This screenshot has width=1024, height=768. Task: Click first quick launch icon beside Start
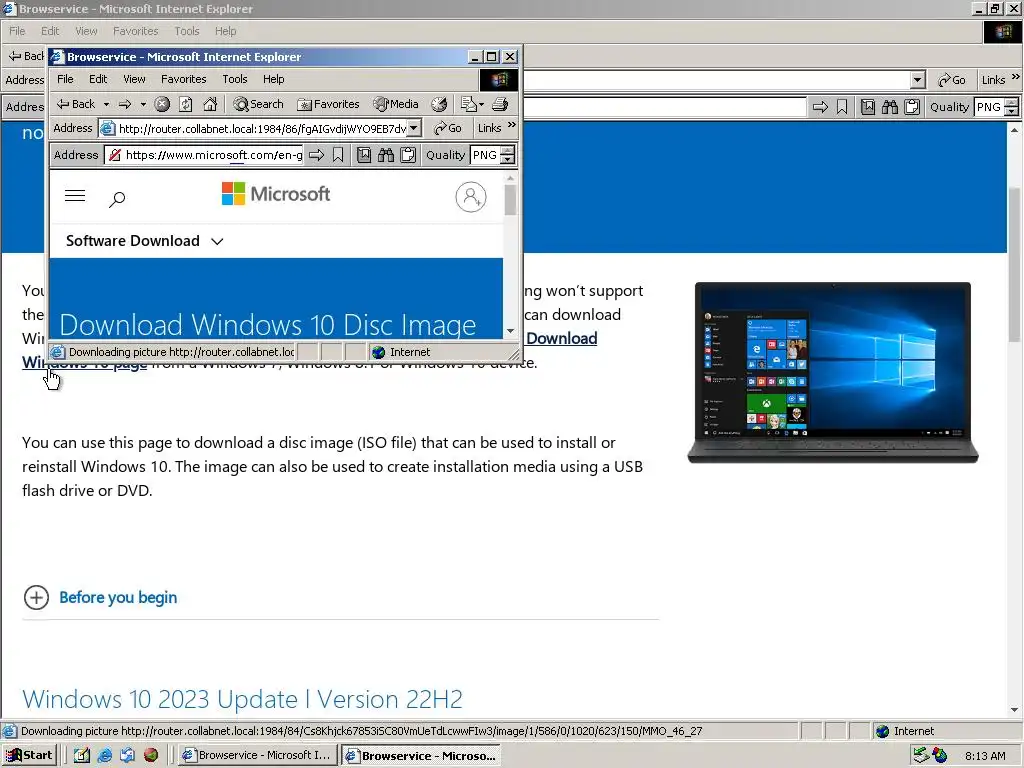(82, 755)
